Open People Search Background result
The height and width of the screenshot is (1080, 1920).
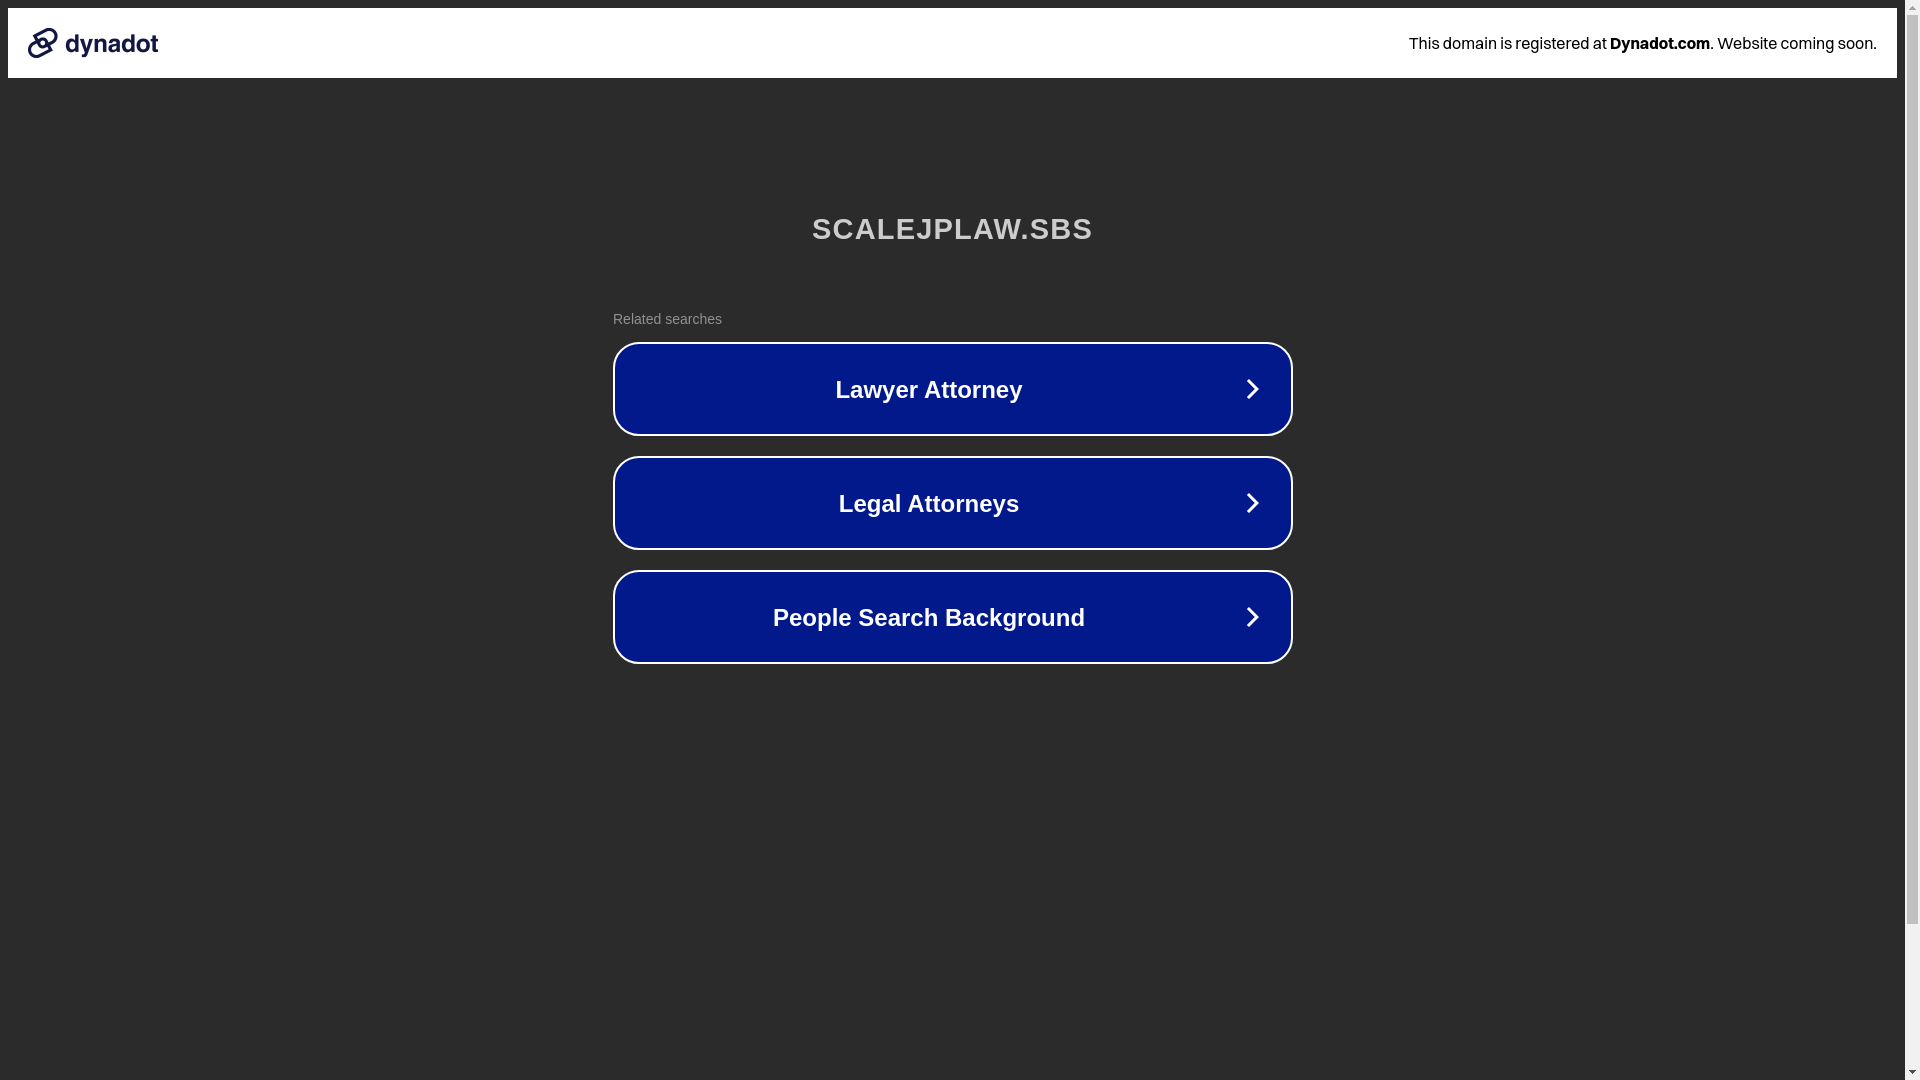952,617
